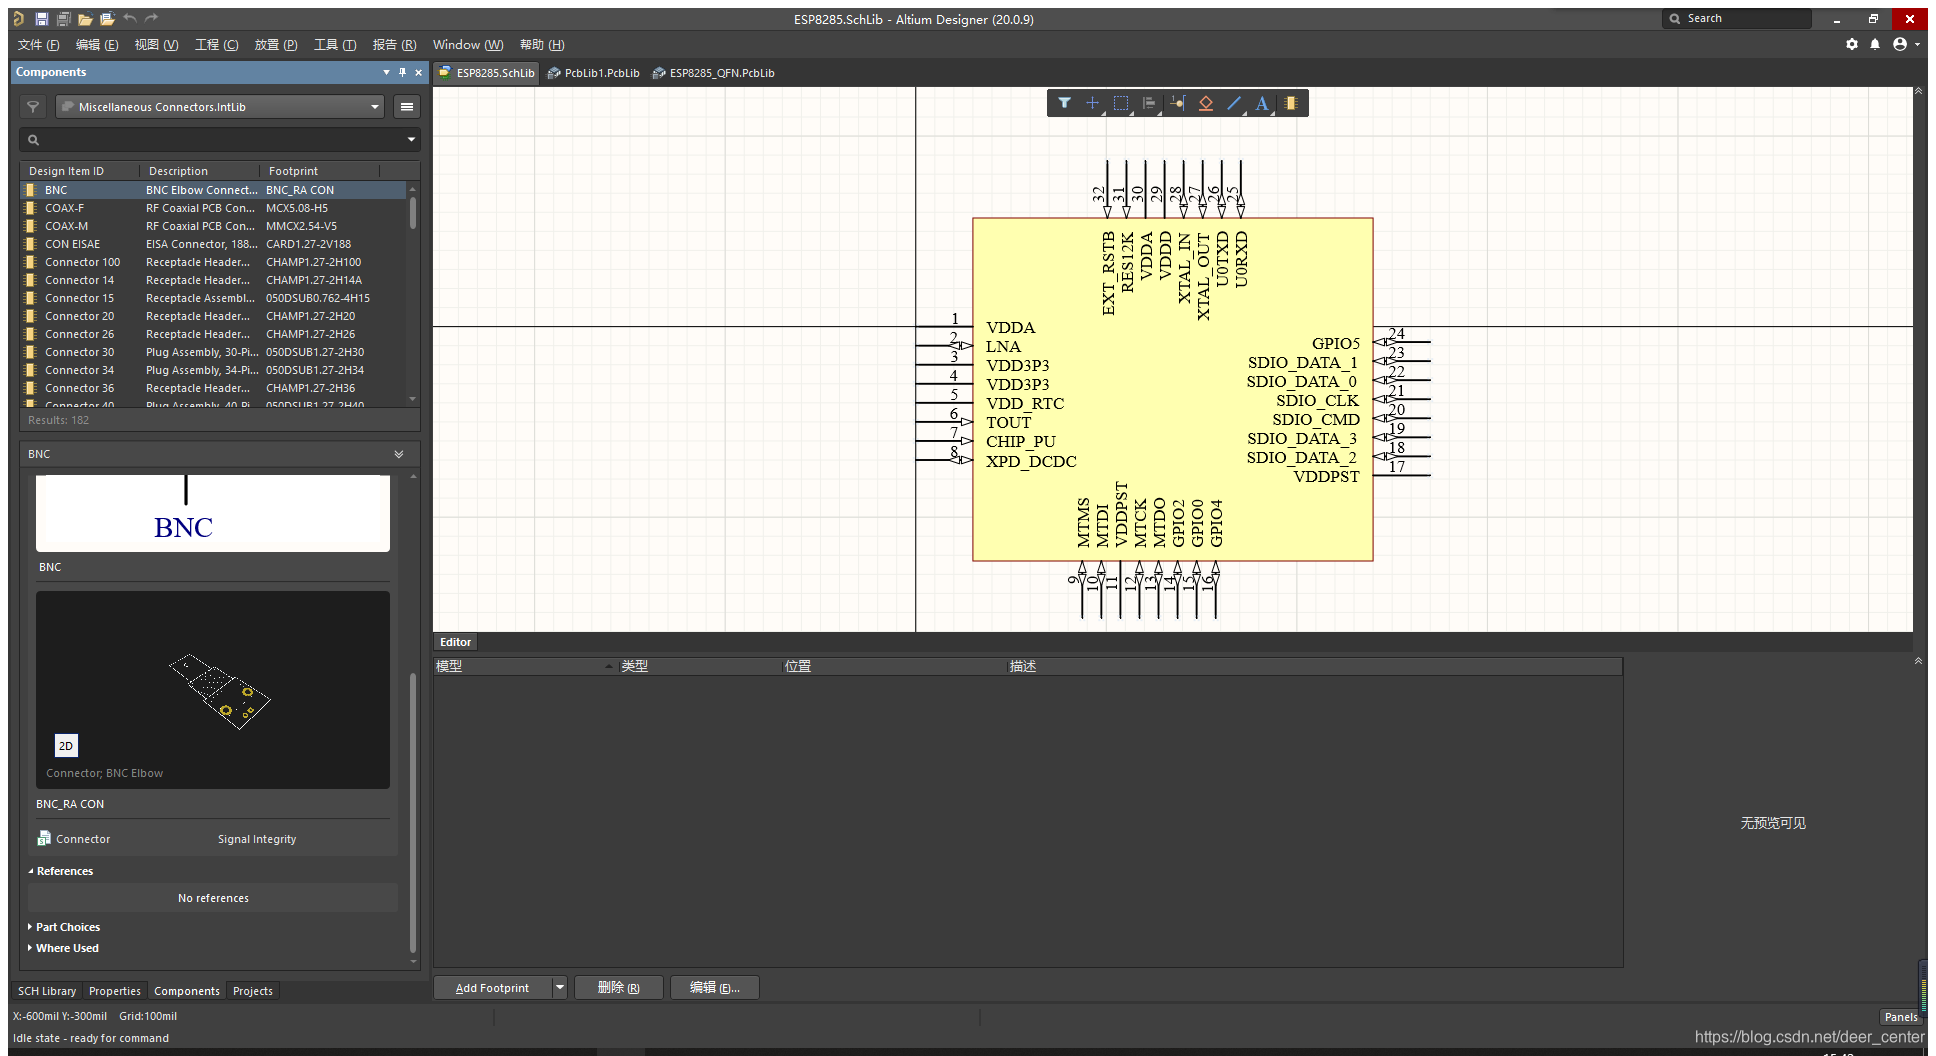Open the 放置 (P) menu

tap(275, 45)
